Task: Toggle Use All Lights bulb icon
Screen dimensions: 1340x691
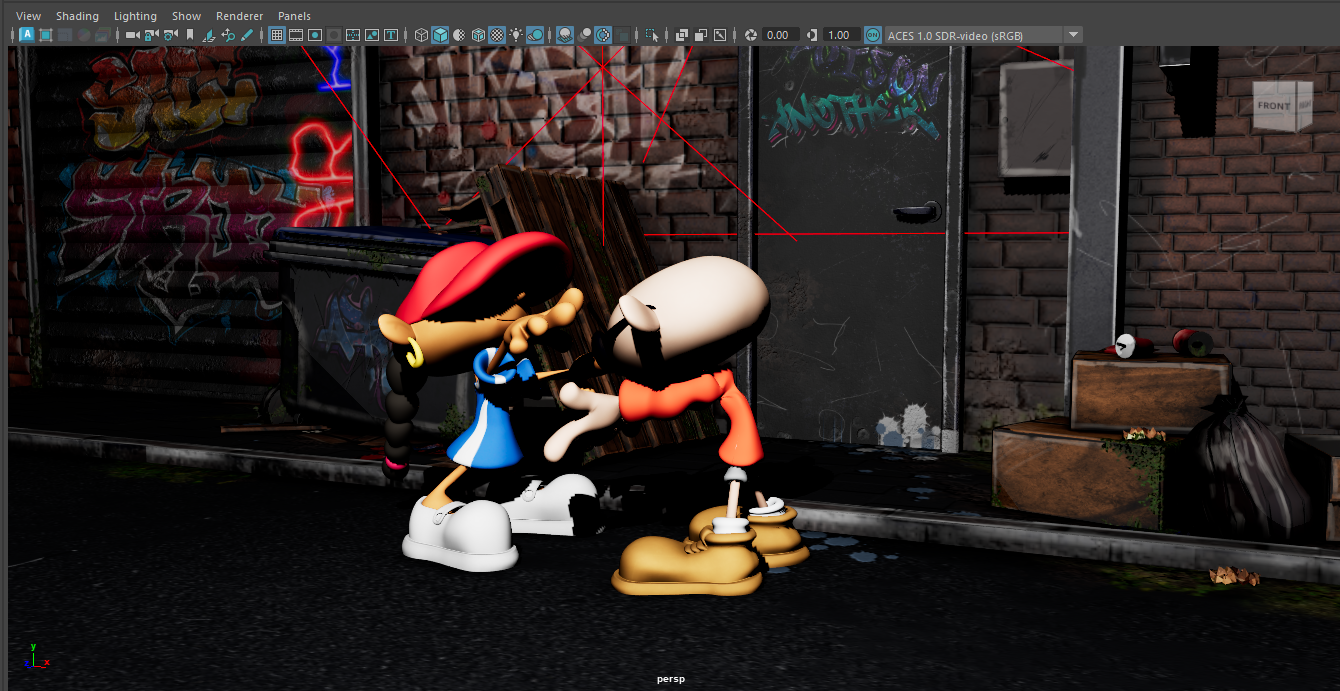Action: point(516,35)
